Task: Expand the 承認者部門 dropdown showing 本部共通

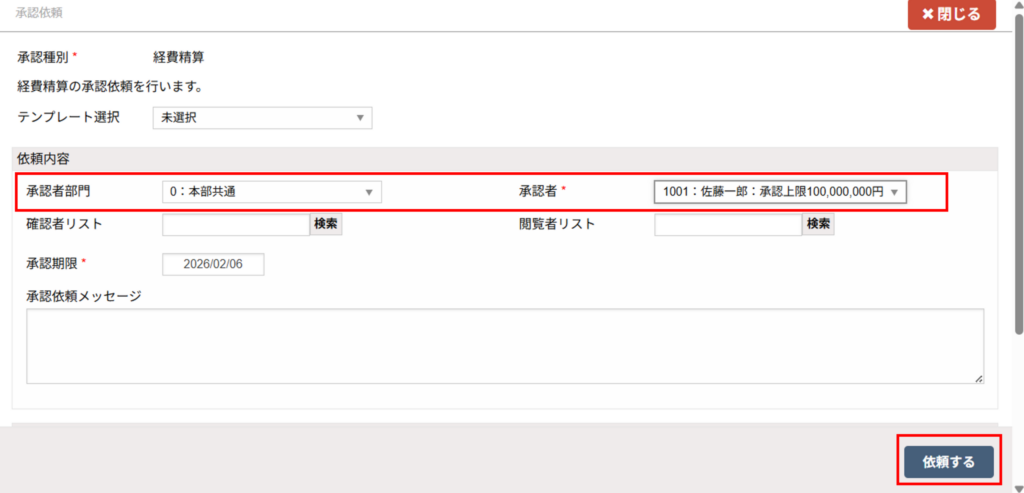Action: click(x=271, y=191)
